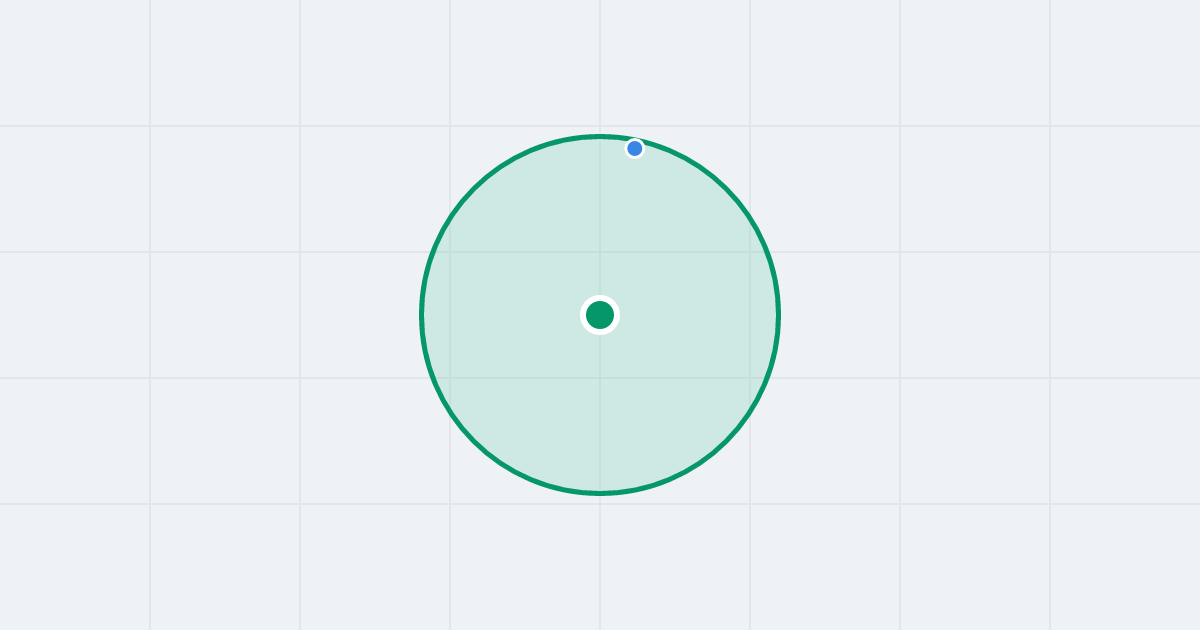The image size is (1200, 630).
Task: Select the blue radius handle on the circle's edge
Action: tap(635, 148)
